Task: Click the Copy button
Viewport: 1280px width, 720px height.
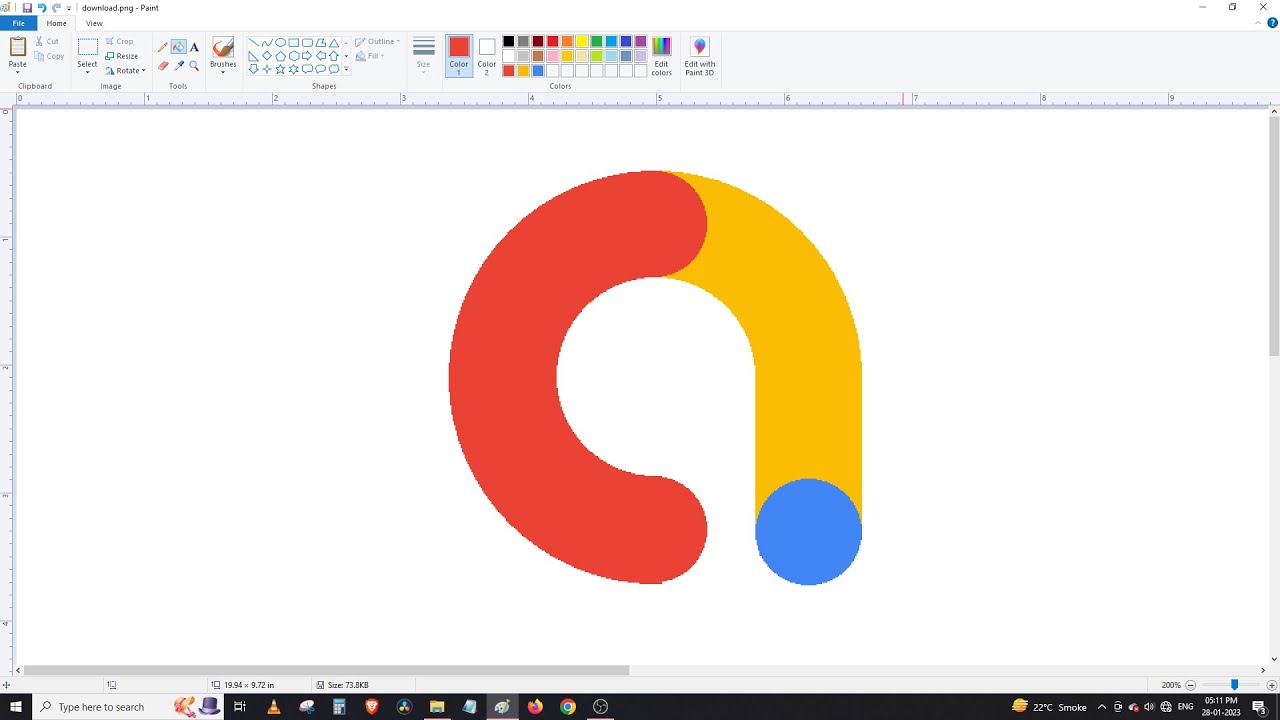Action: (50, 56)
